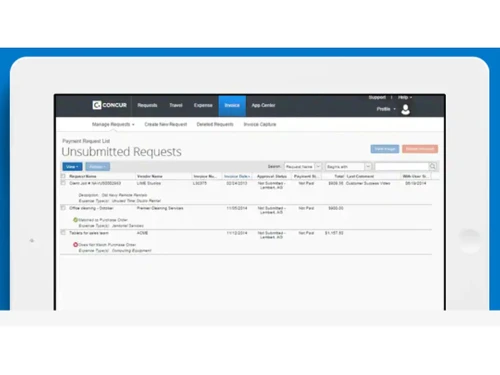
Task: Click the $1,157.53 total amount
Action: pyautogui.click(x=334, y=233)
